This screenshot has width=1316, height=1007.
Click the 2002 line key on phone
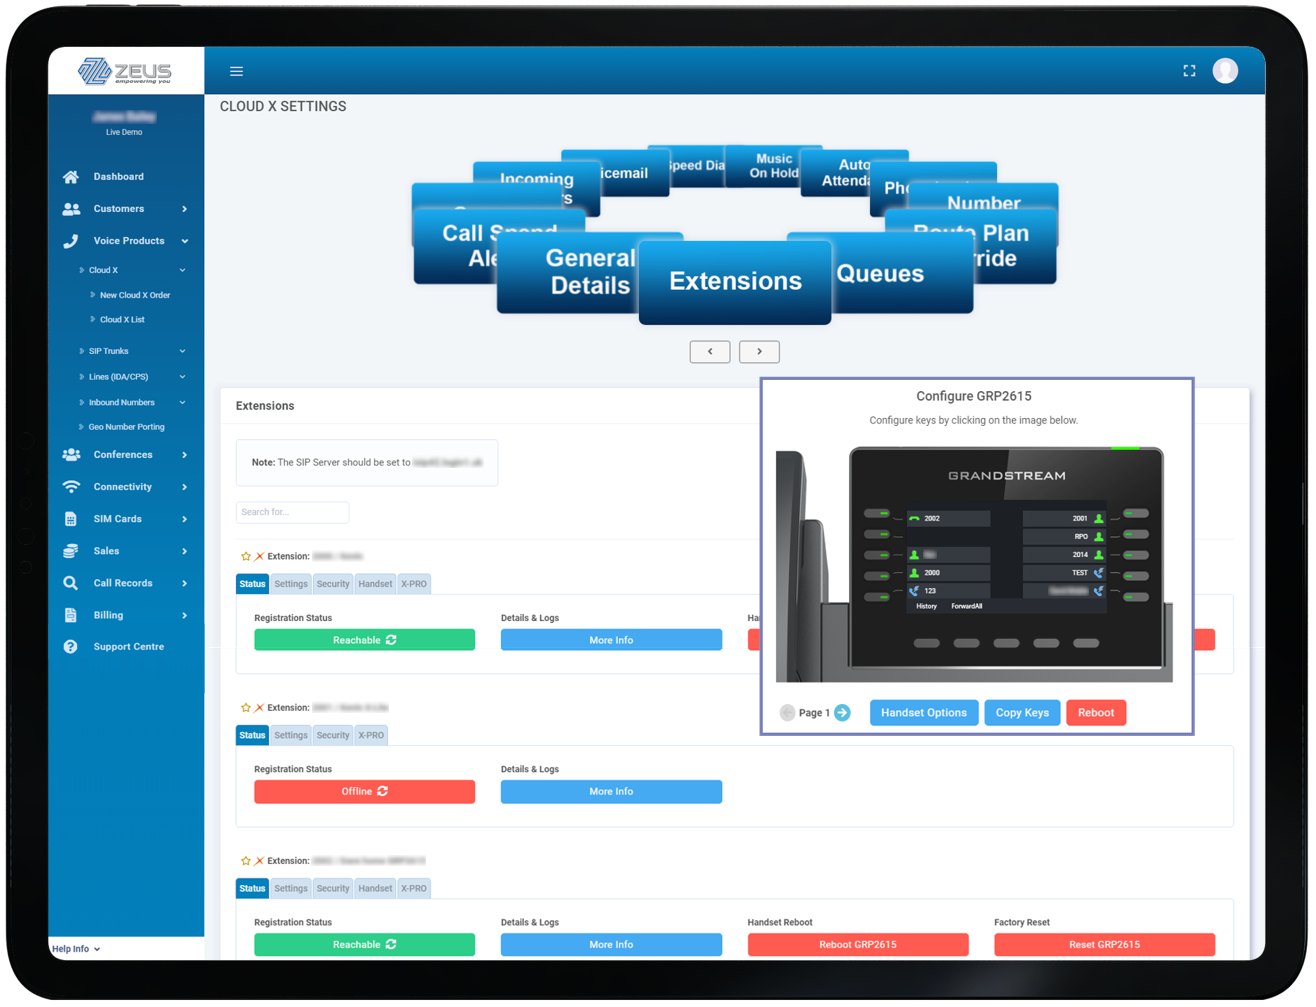point(947,519)
